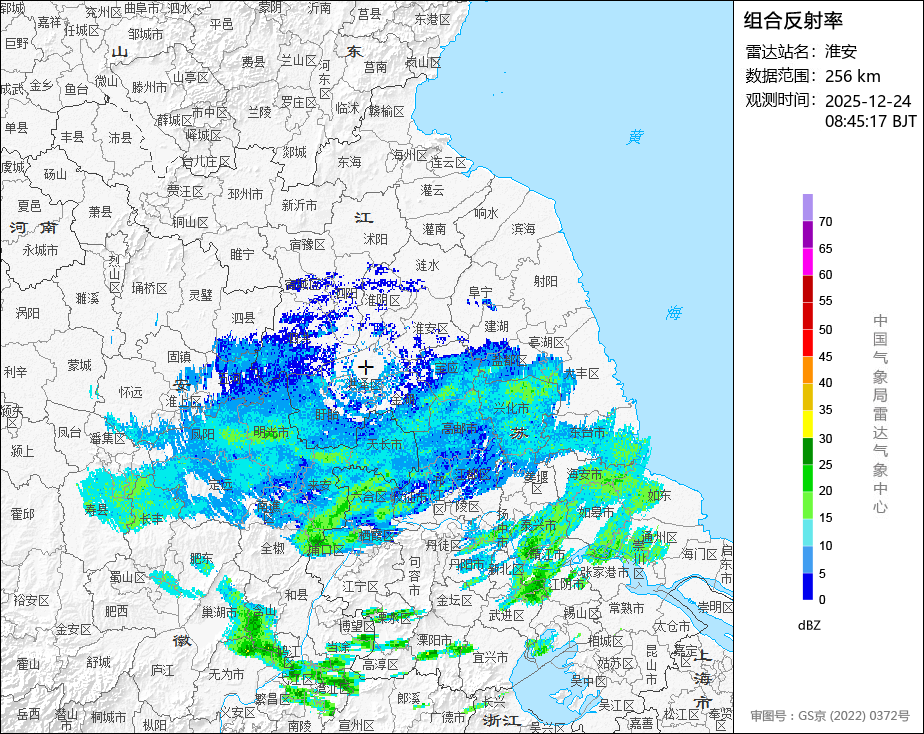Click the 无为市 label on the map

click(226, 674)
